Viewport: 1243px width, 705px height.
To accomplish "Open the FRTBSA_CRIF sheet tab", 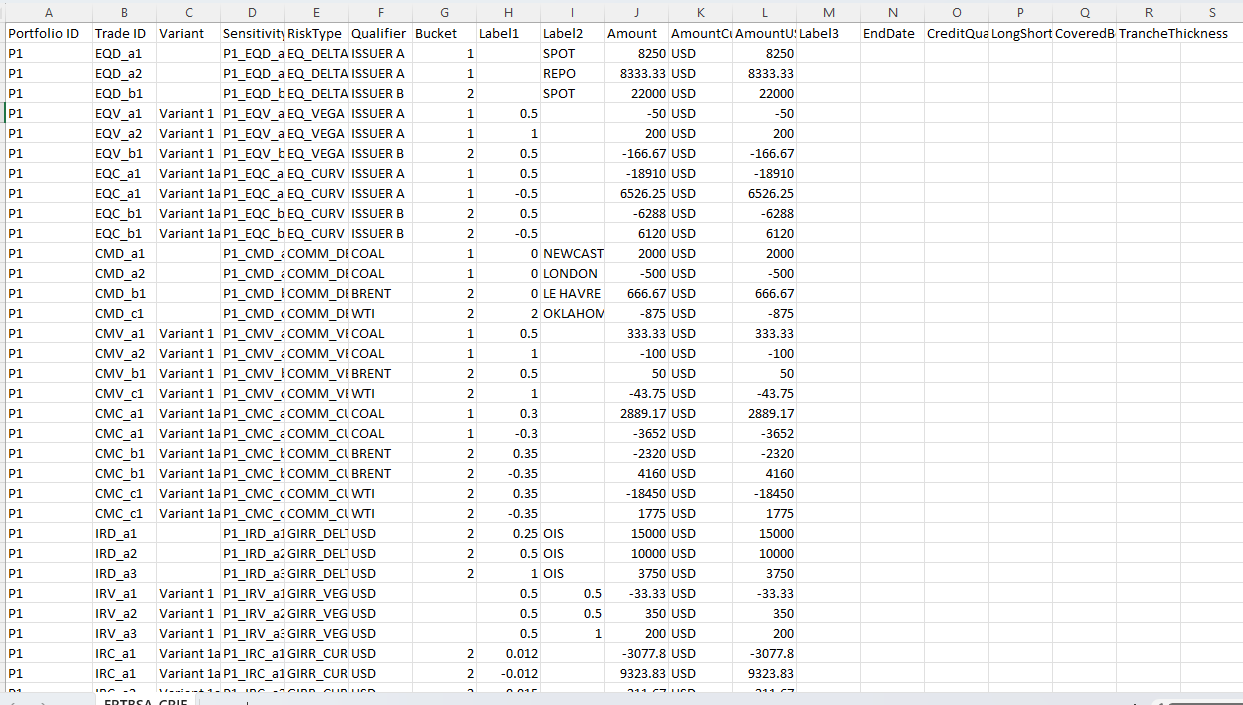I will (x=147, y=702).
